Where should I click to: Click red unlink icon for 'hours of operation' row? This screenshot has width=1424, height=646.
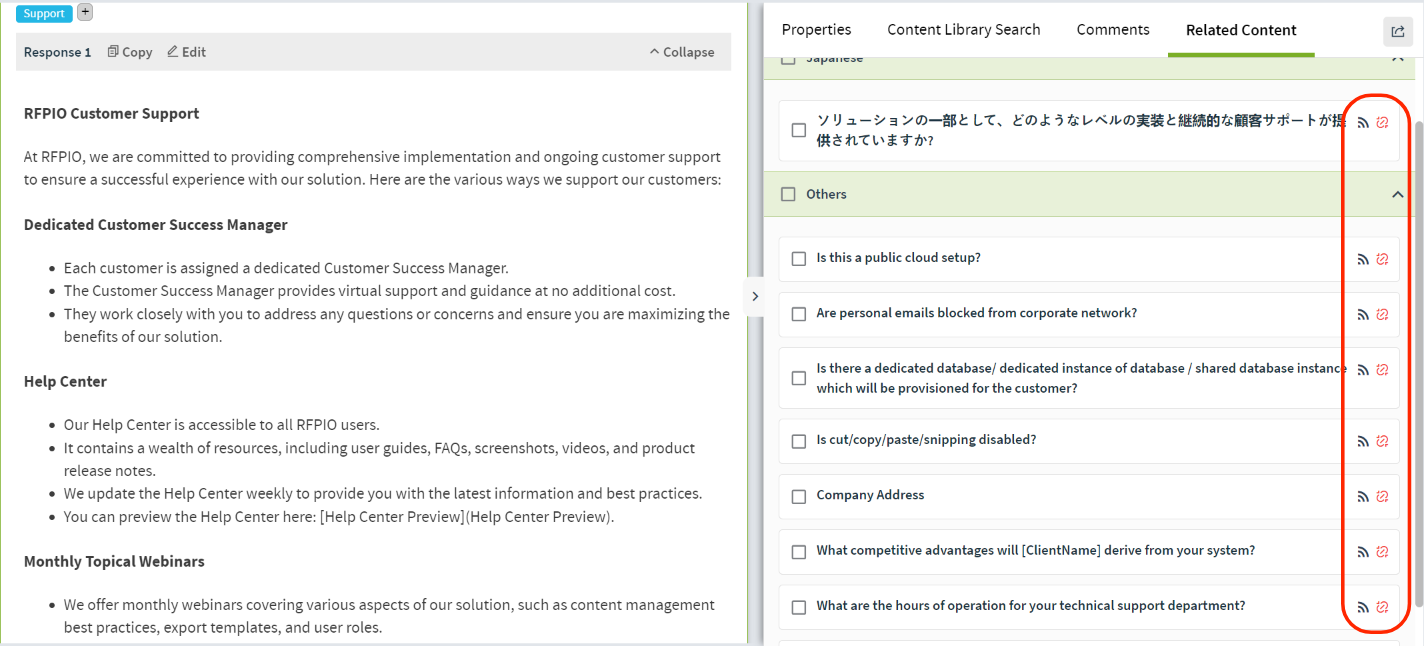click(1383, 607)
